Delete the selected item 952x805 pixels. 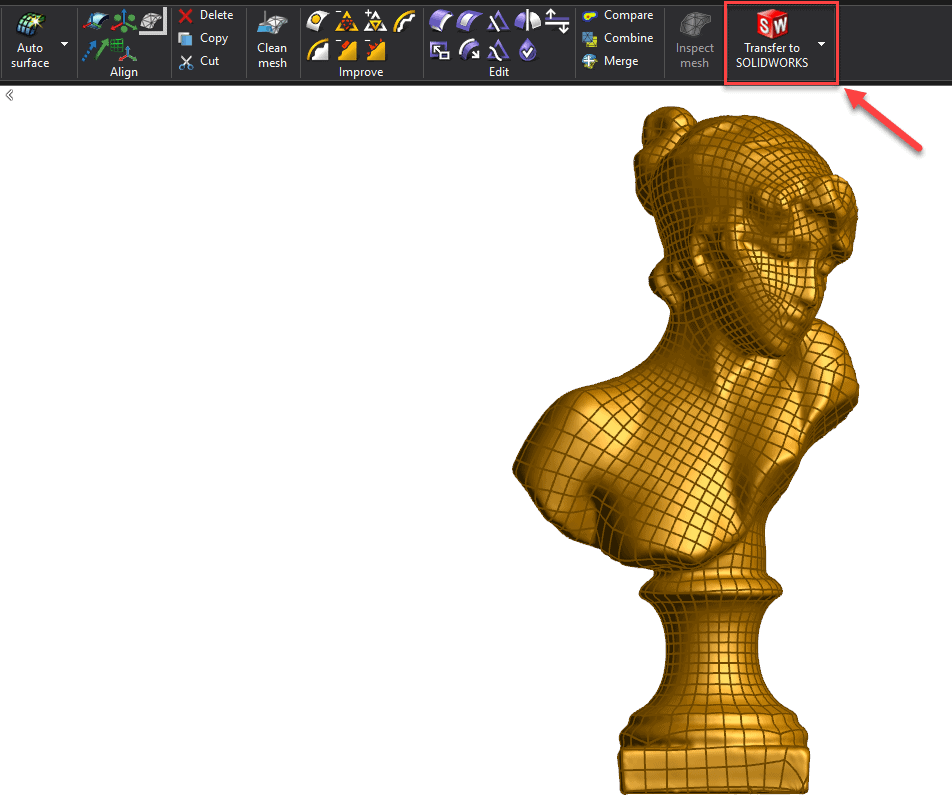click(x=206, y=15)
